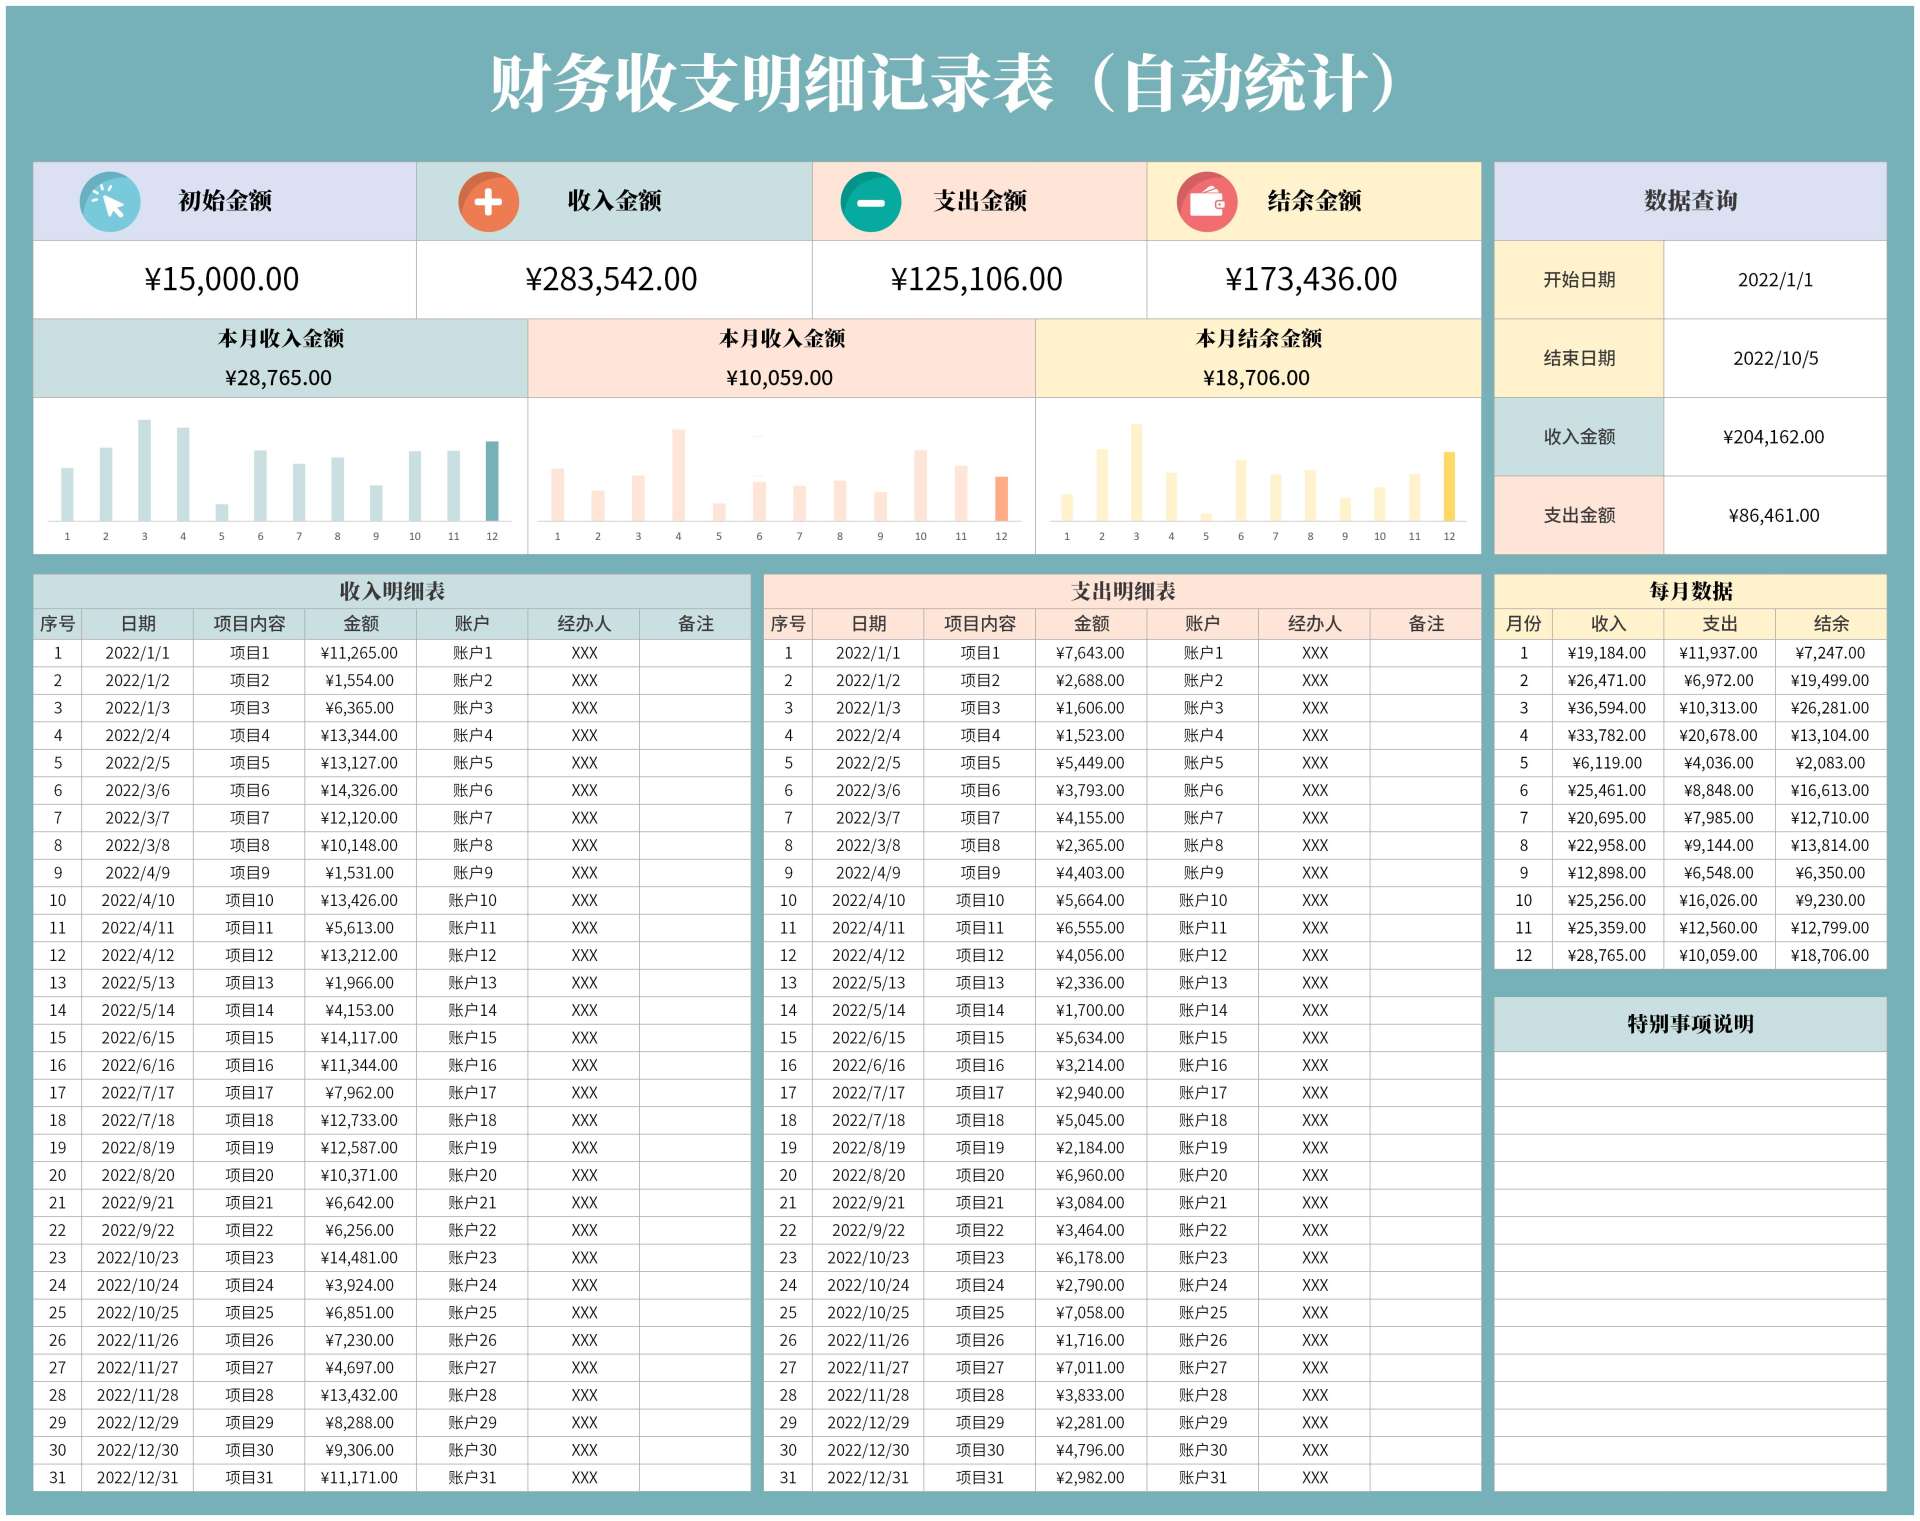Image resolution: width=1920 pixels, height=1521 pixels.
Task: Click month 5 balance ¥2,083.00
Action: (1831, 763)
